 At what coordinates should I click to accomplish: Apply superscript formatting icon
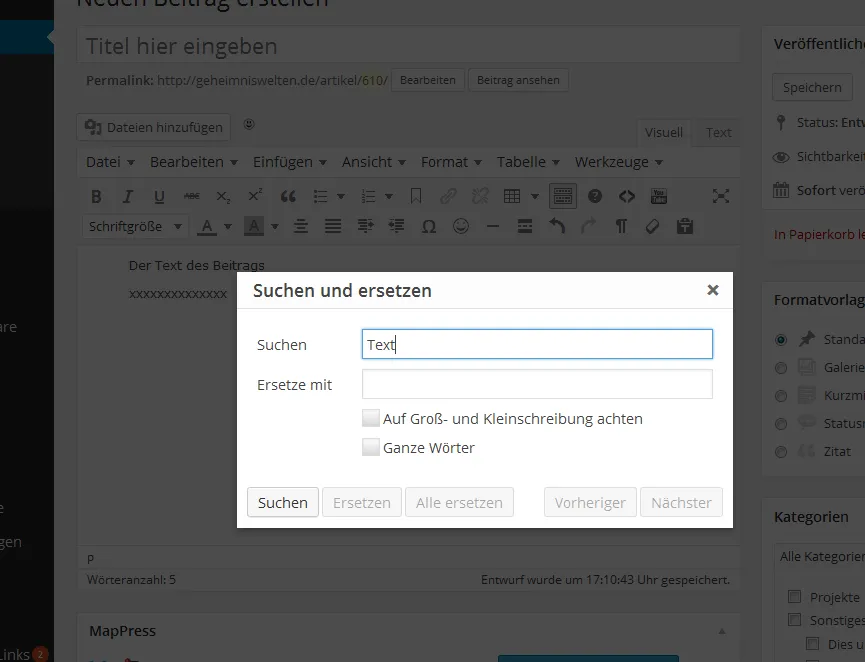tap(255, 195)
